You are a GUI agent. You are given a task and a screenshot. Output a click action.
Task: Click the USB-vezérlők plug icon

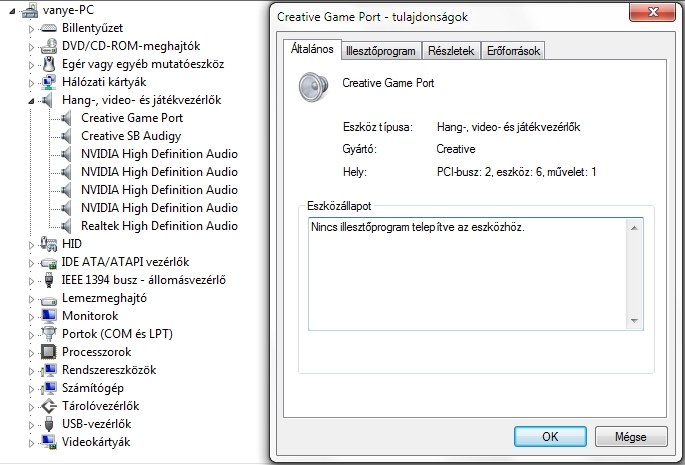49,423
